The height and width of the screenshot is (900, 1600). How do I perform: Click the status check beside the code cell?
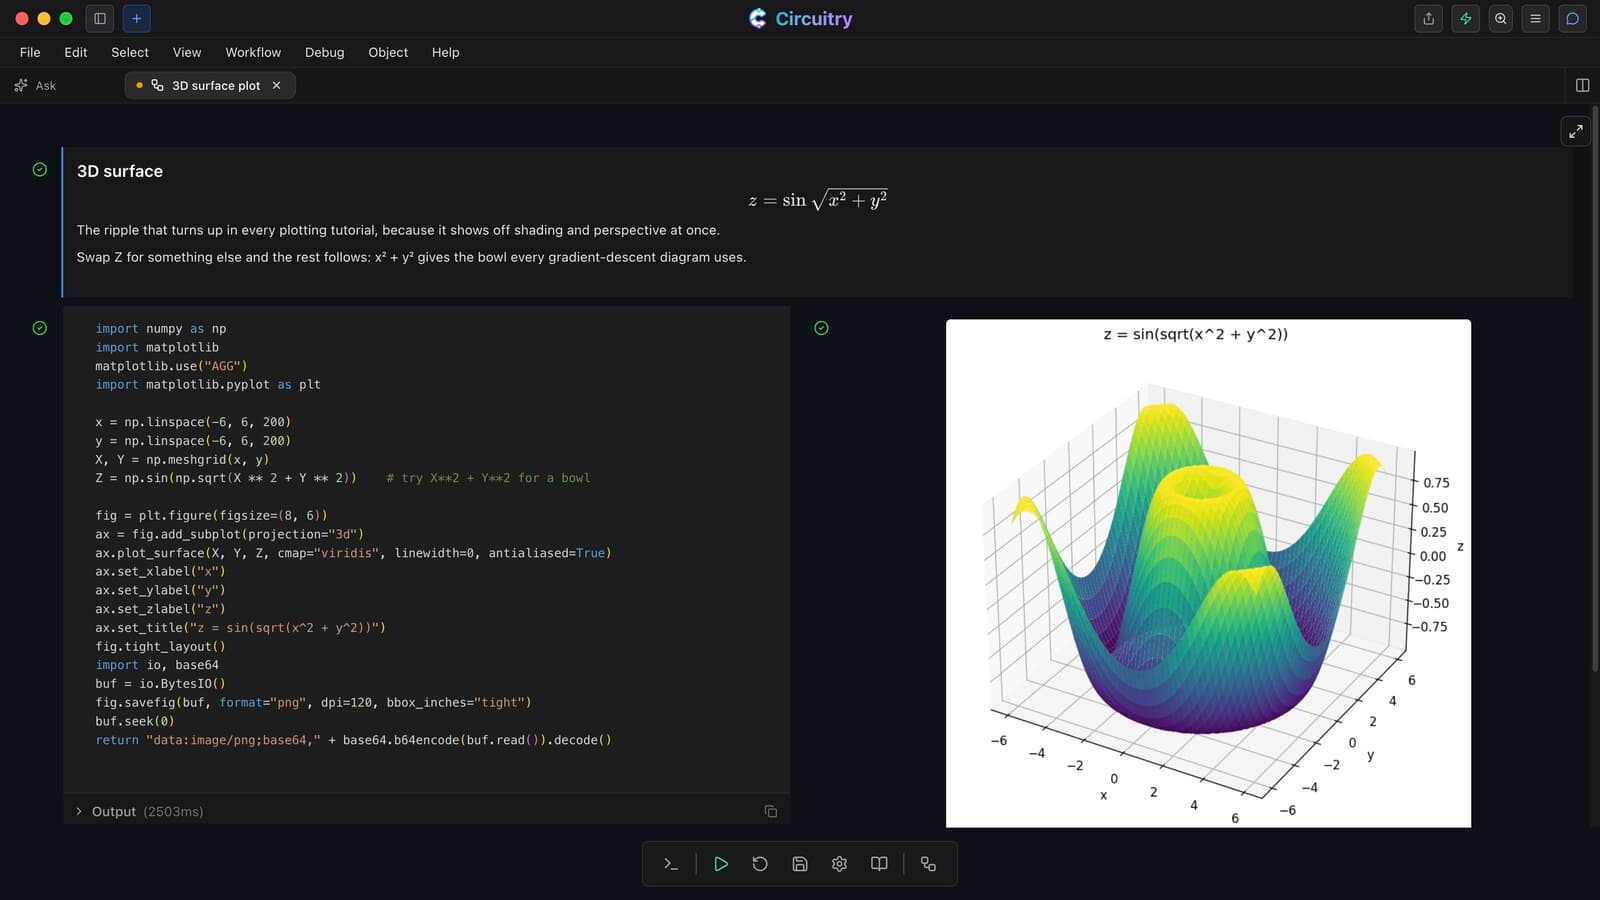coord(40,328)
